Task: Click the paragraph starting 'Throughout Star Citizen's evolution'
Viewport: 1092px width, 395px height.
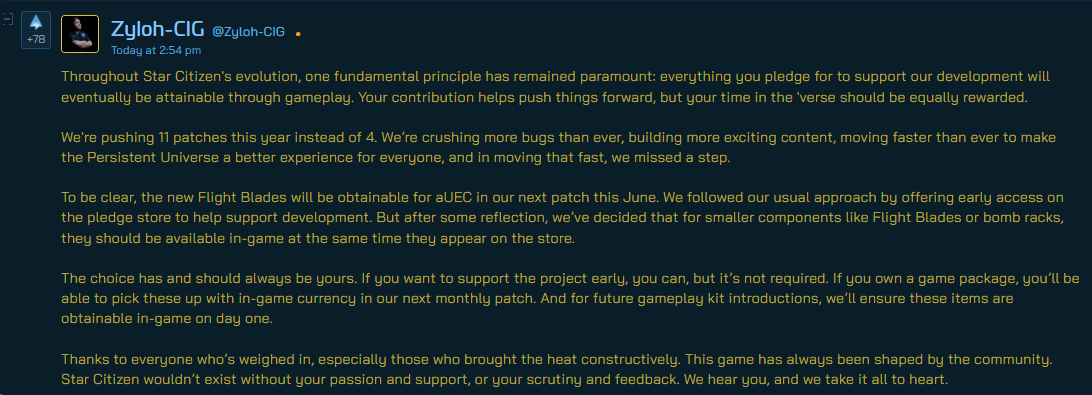Action: pyautogui.click(x=555, y=87)
